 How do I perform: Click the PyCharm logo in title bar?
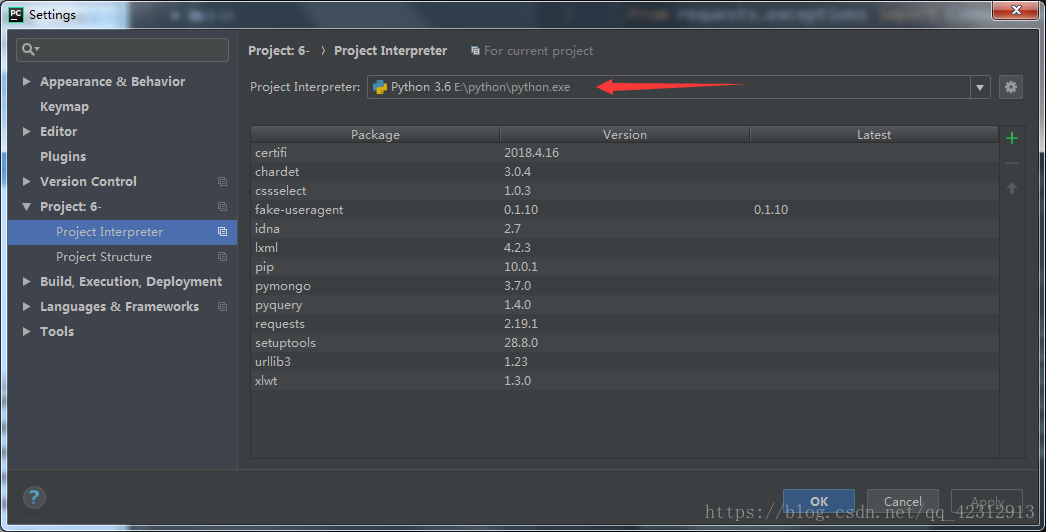pos(16,14)
